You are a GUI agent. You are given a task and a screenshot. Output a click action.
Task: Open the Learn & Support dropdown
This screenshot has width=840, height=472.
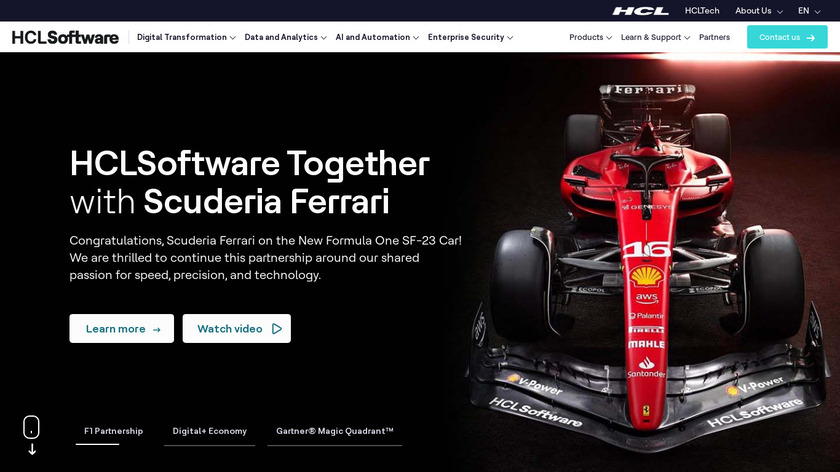click(655, 37)
